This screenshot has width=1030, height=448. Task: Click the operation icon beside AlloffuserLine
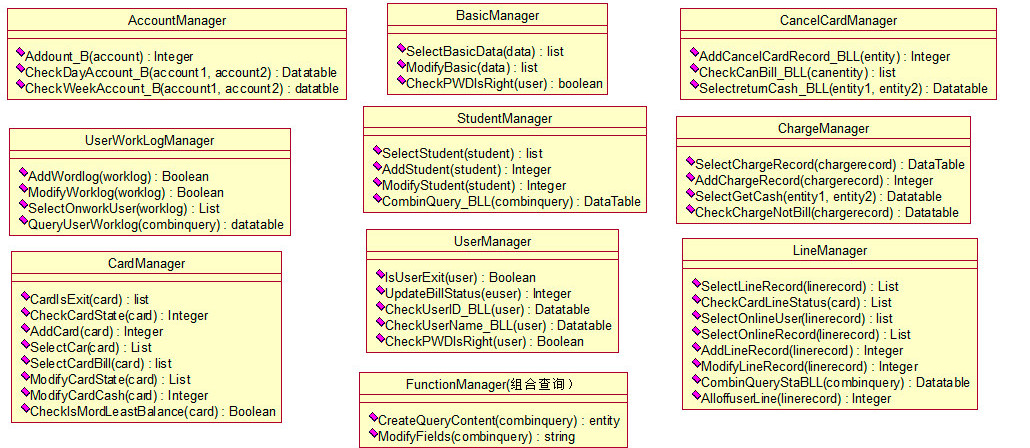[x=697, y=396]
